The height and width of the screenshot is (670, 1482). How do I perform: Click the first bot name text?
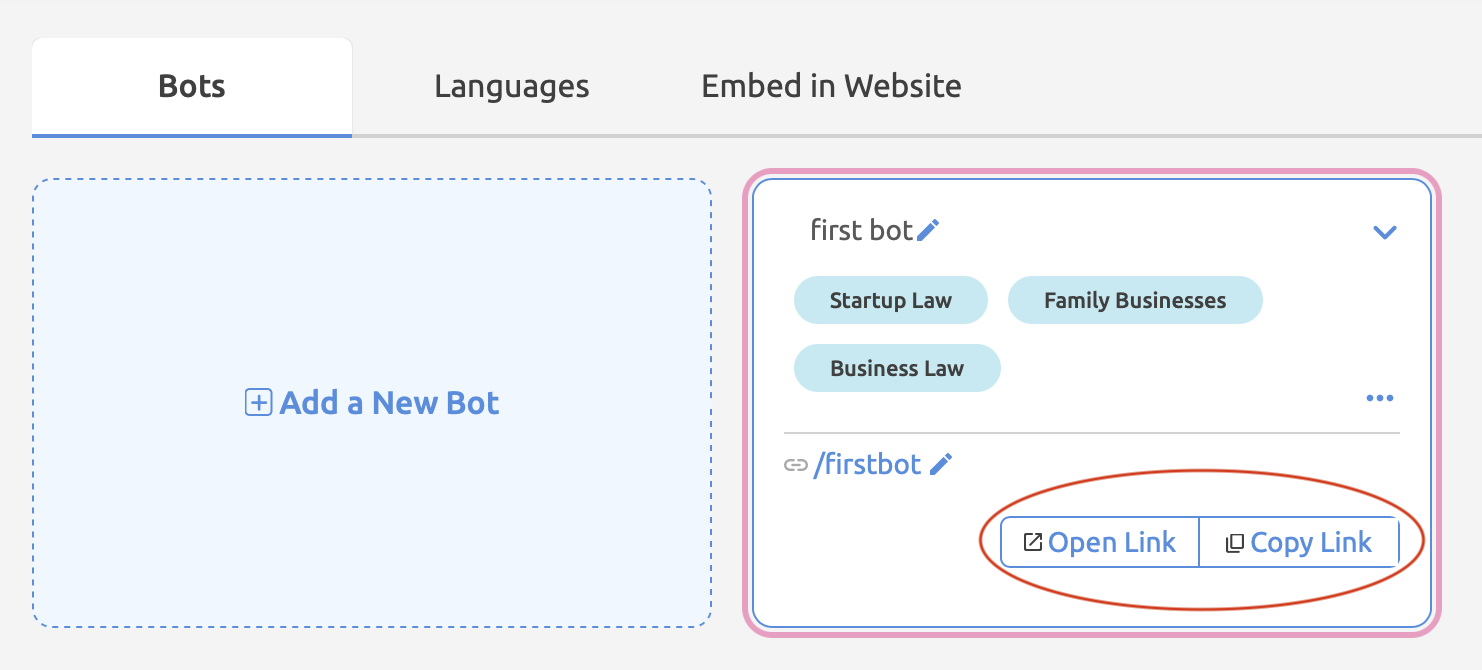pyautogui.click(x=861, y=231)
